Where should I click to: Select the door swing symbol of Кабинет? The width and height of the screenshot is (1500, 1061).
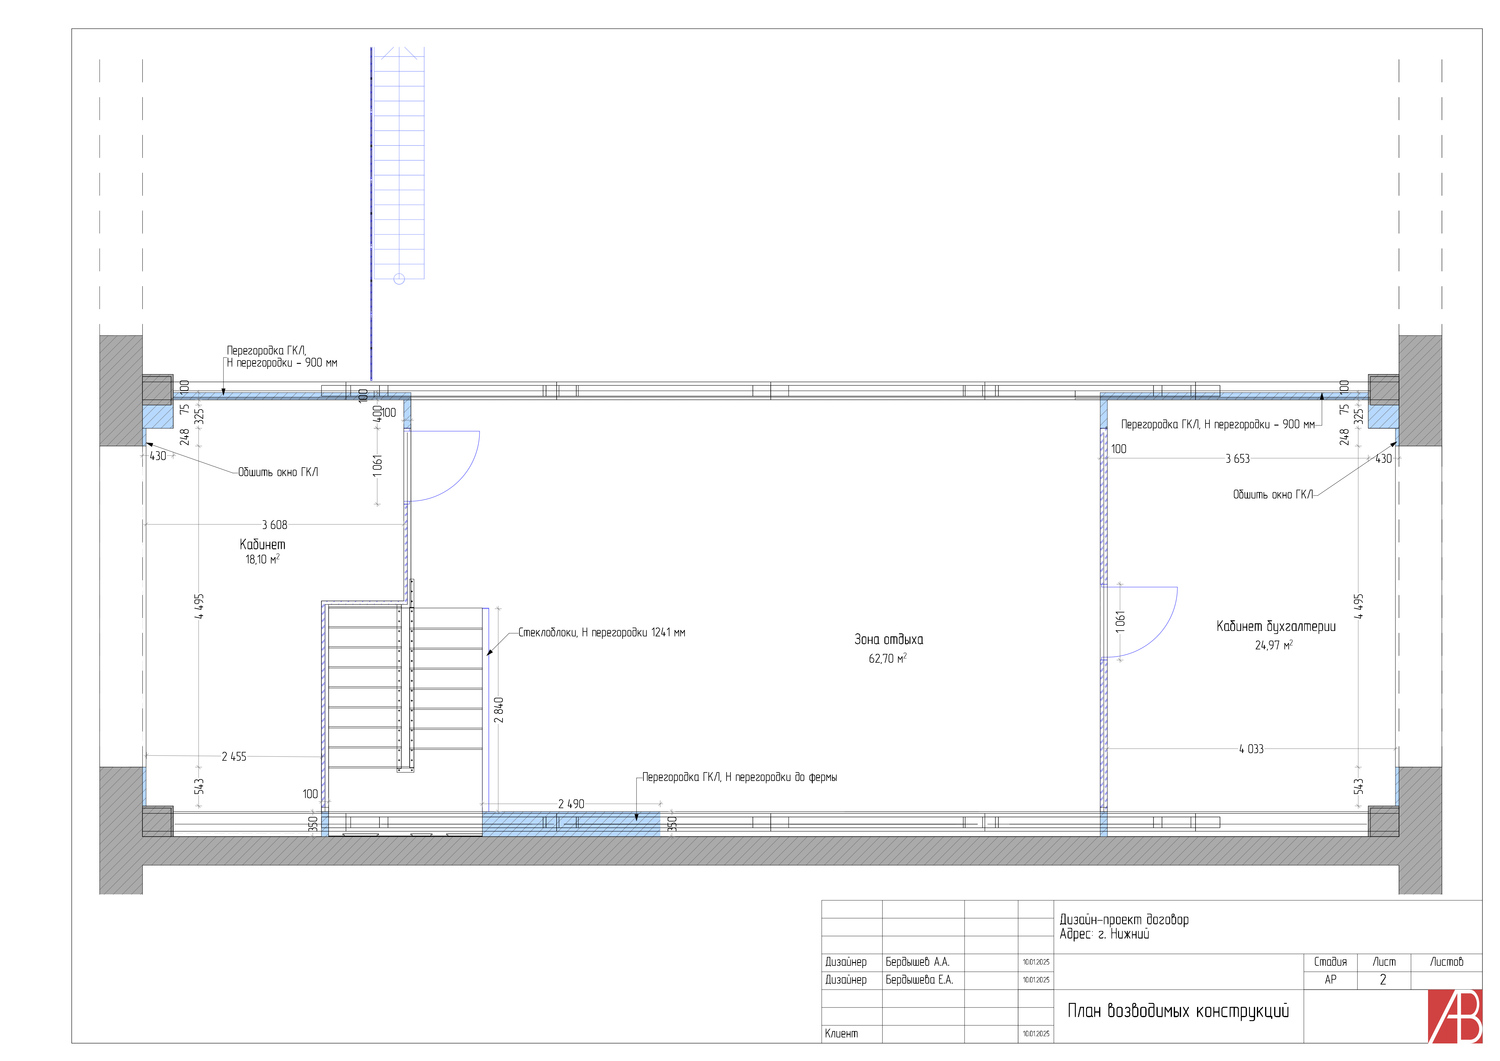point(445,466)
